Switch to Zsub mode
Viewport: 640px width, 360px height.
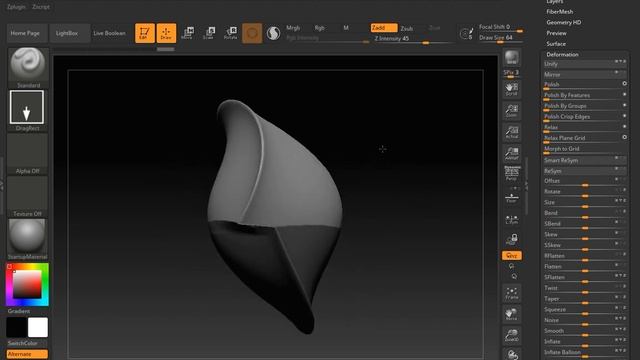point(407,28)
